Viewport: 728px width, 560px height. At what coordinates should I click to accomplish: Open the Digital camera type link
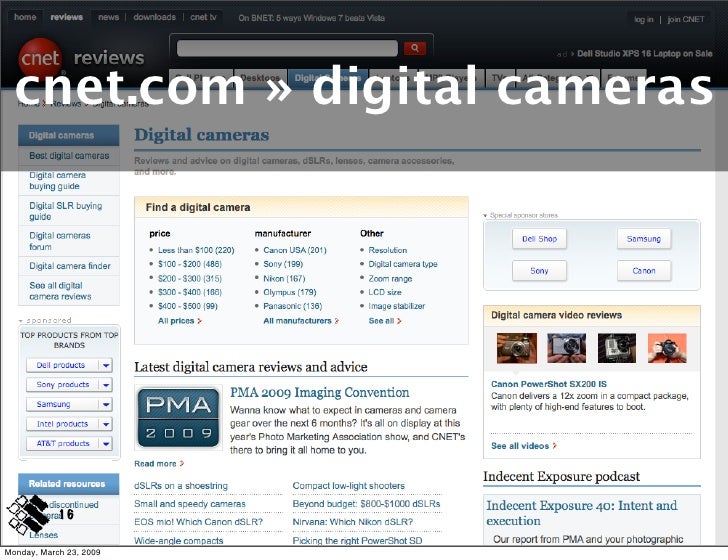[x=403, y=264]
